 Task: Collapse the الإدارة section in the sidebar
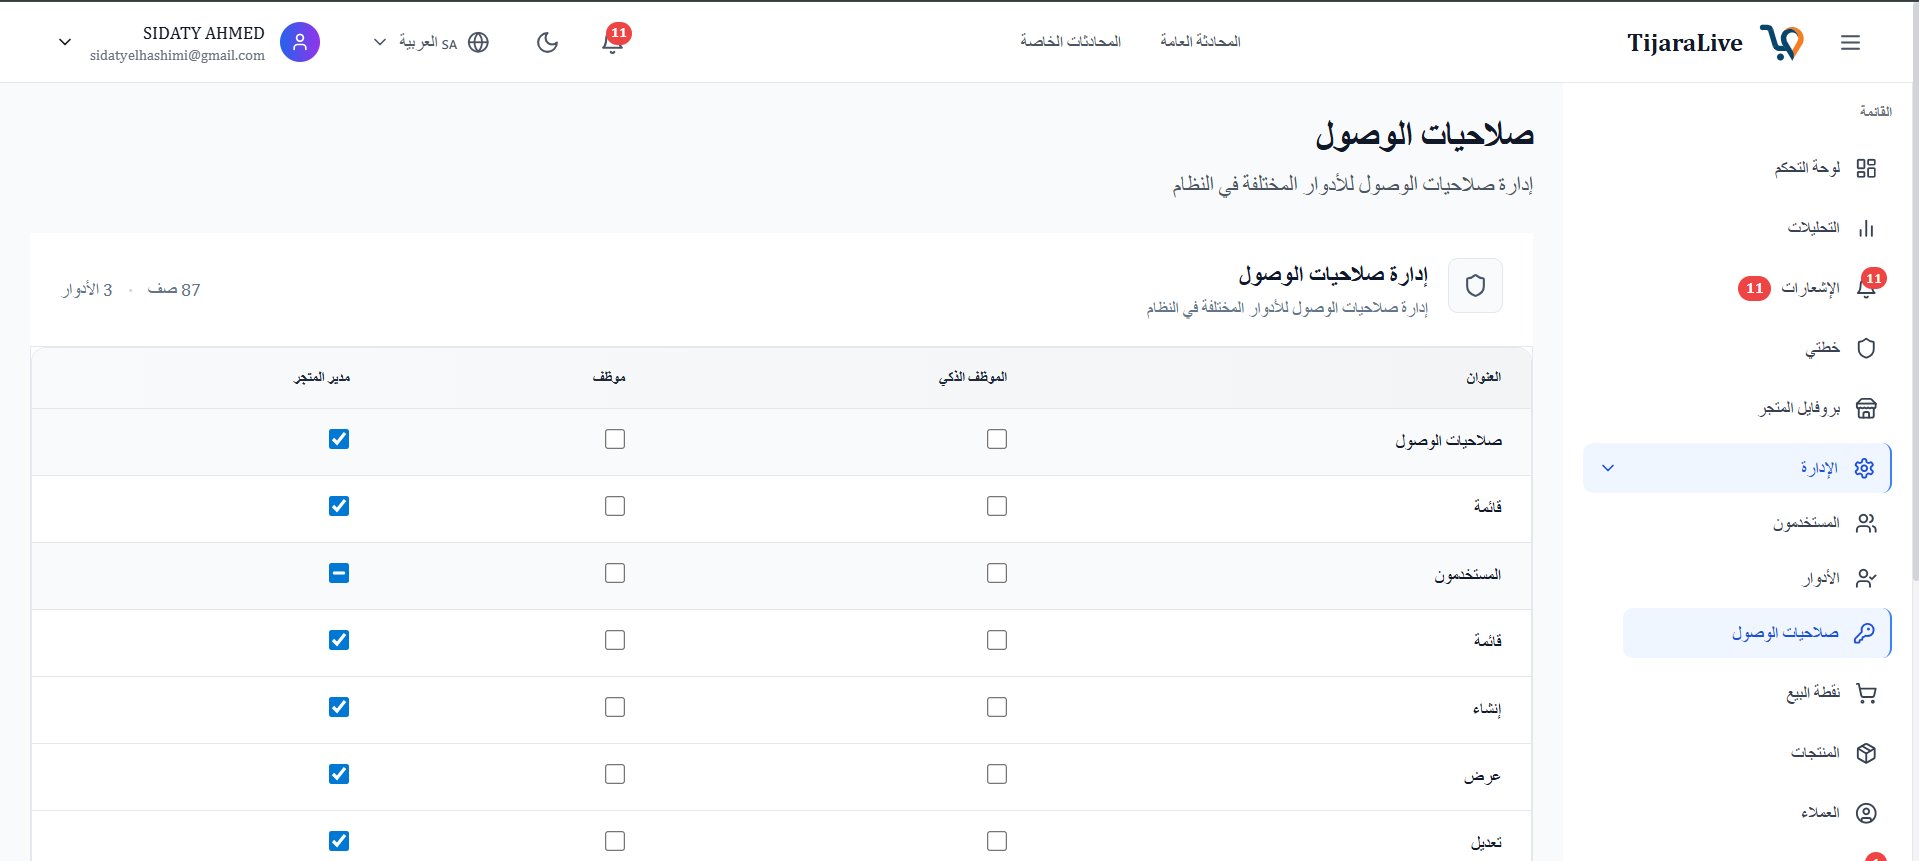pos(1608,467)
